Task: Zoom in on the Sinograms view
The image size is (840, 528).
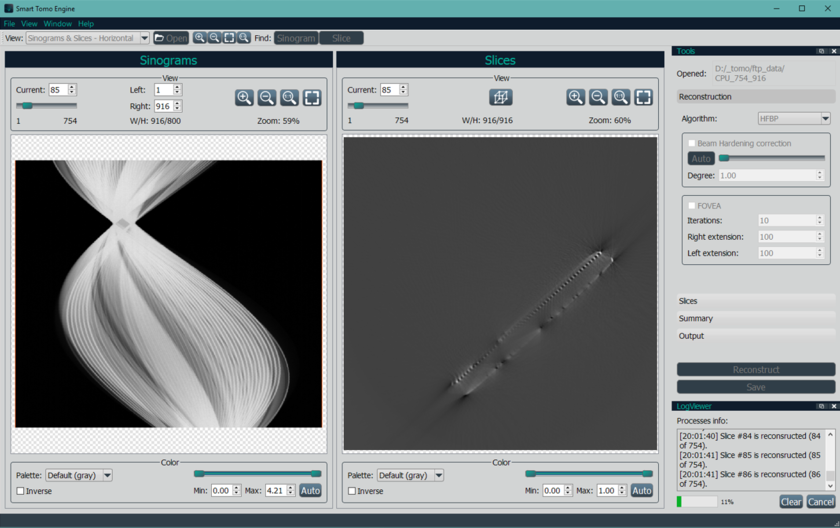Action: click(x=244, y=97)
